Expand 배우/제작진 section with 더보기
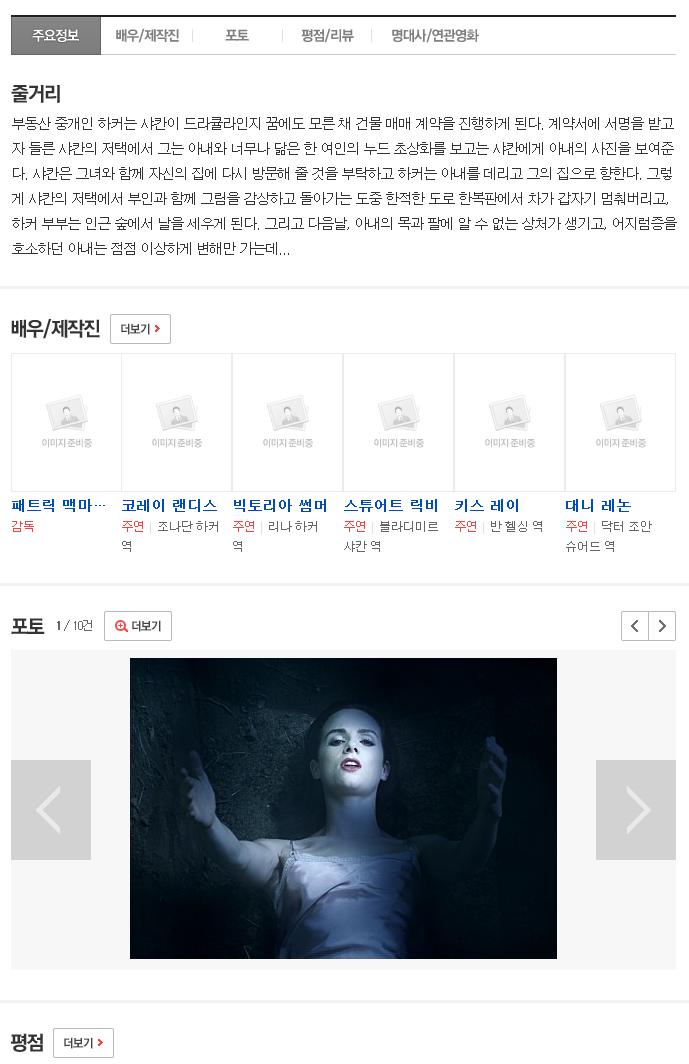Image resolution: width=689 pixels, height=1064 pixels. (x=141, y=329)
